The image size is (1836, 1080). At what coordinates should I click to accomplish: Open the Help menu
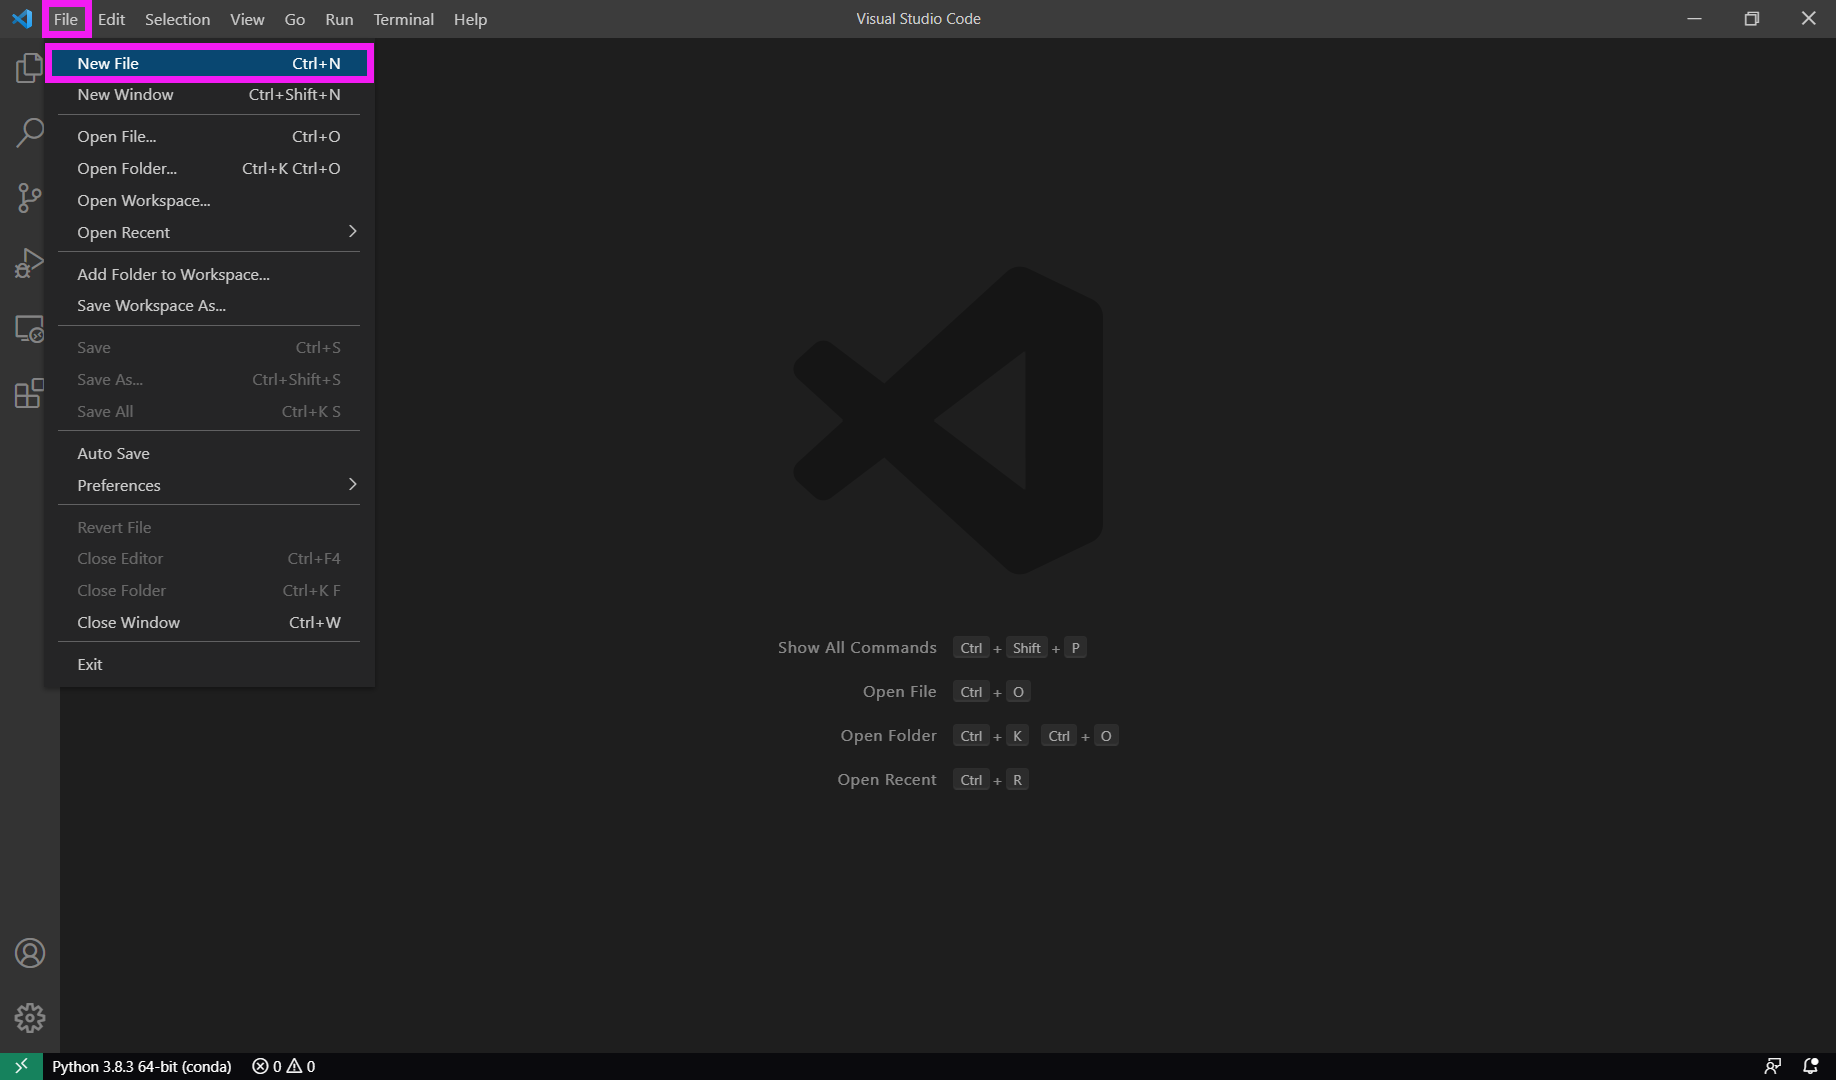[470, 19]
